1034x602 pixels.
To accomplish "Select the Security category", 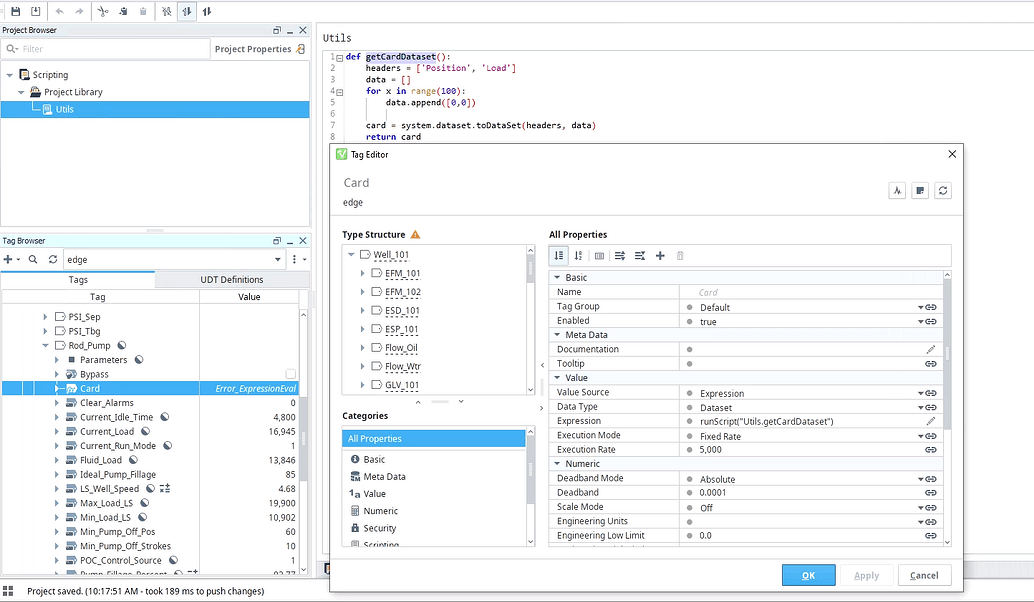I will [x=379, y=528].
